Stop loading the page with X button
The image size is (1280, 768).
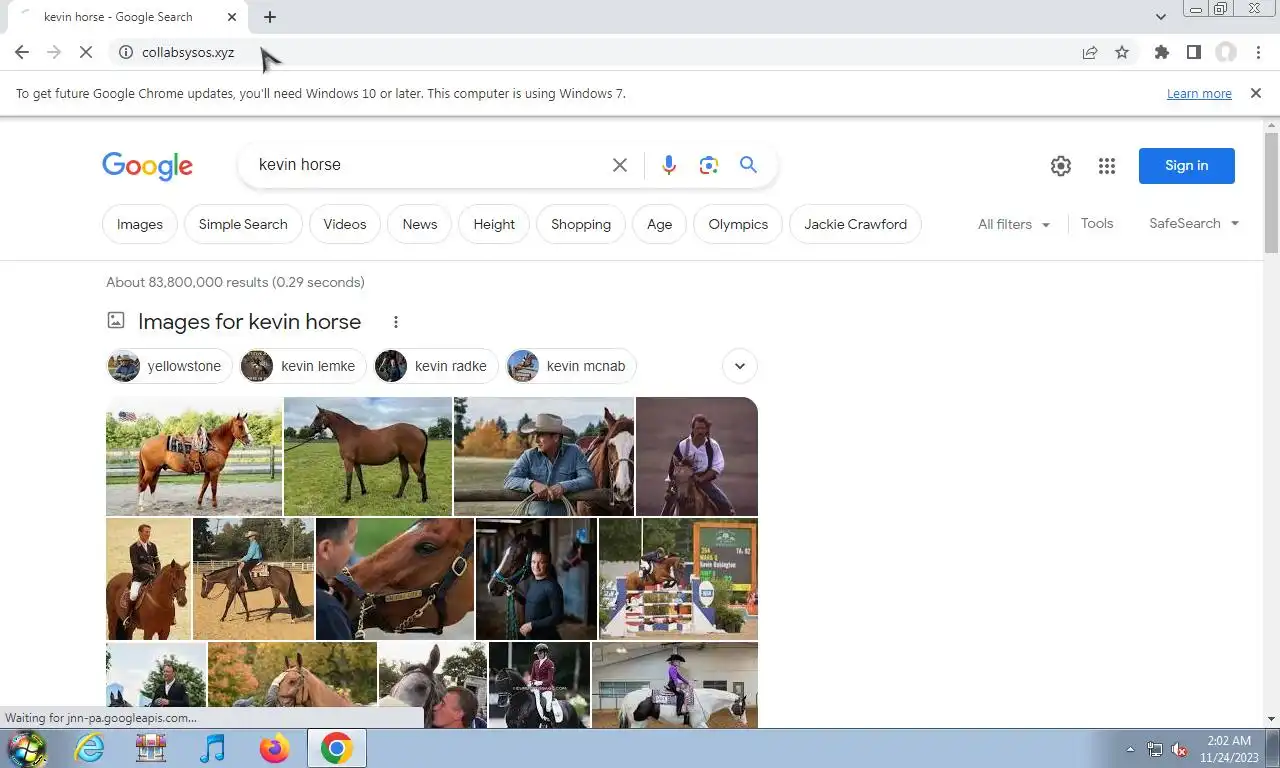click(86, 52)
